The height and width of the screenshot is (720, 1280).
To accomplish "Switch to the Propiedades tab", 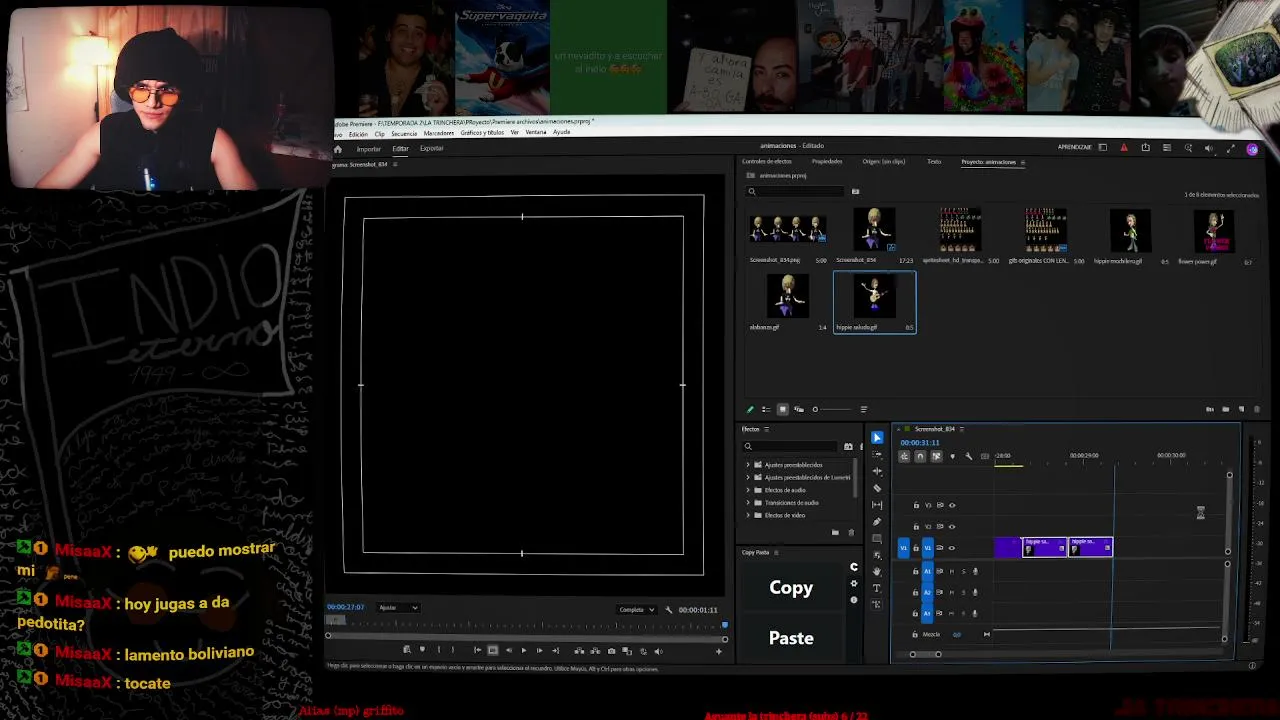I will pos(827,162).
